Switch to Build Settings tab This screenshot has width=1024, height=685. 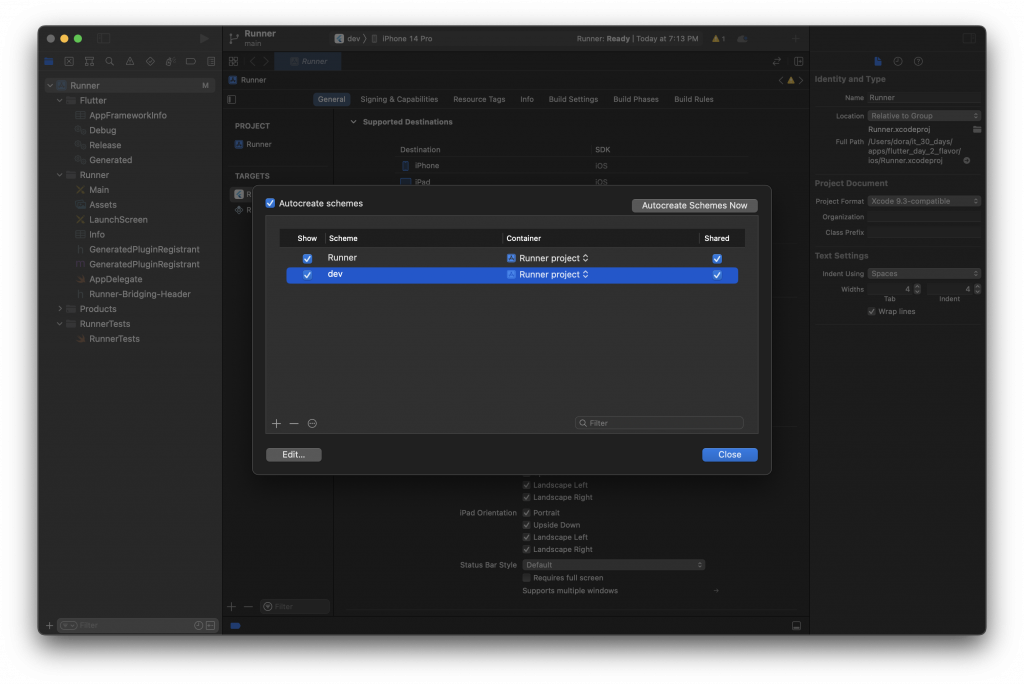[573, 99]
